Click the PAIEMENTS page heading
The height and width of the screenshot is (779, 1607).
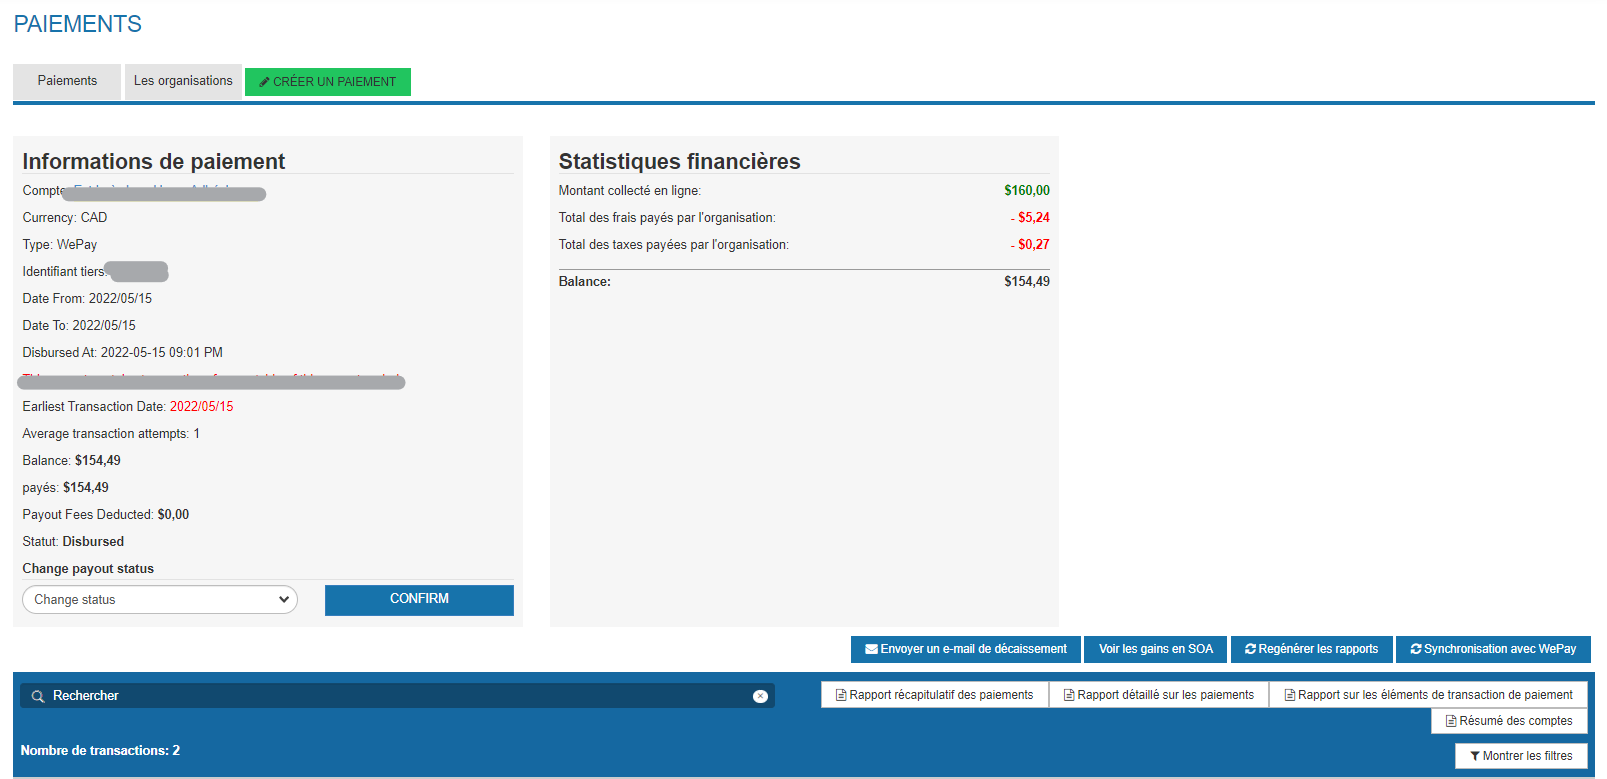tap(78, 24)
